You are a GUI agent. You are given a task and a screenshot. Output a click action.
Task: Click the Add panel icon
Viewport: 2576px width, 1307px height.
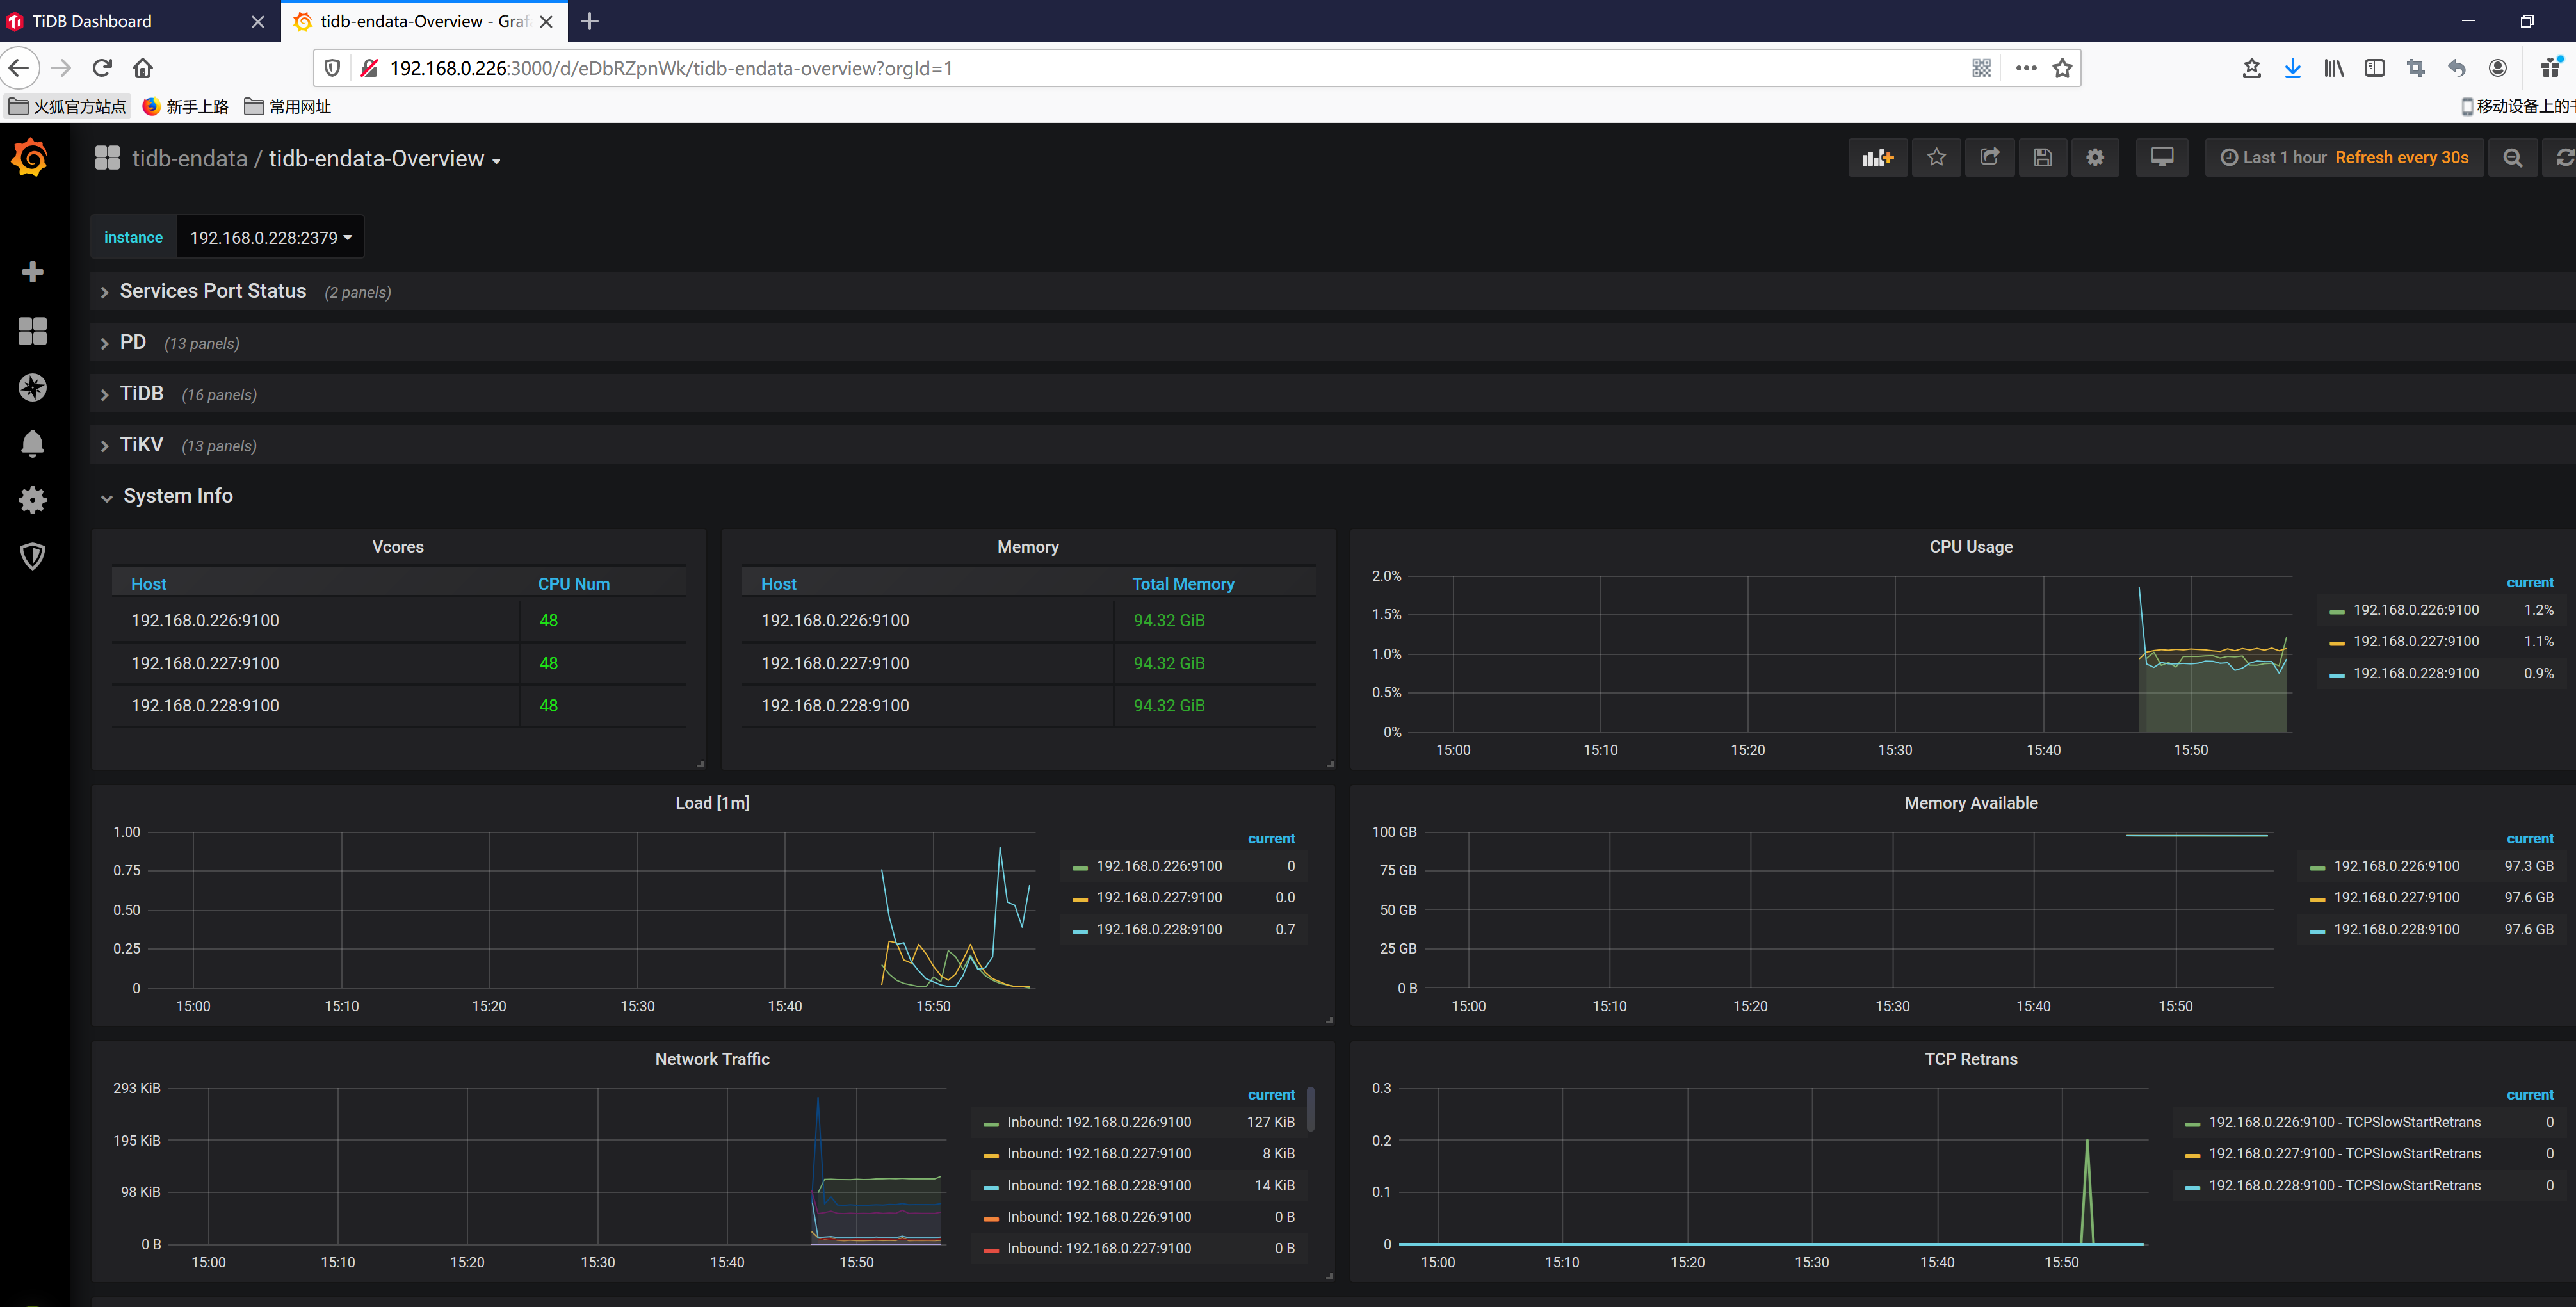pyautogui.click(x=1877, y=157)
